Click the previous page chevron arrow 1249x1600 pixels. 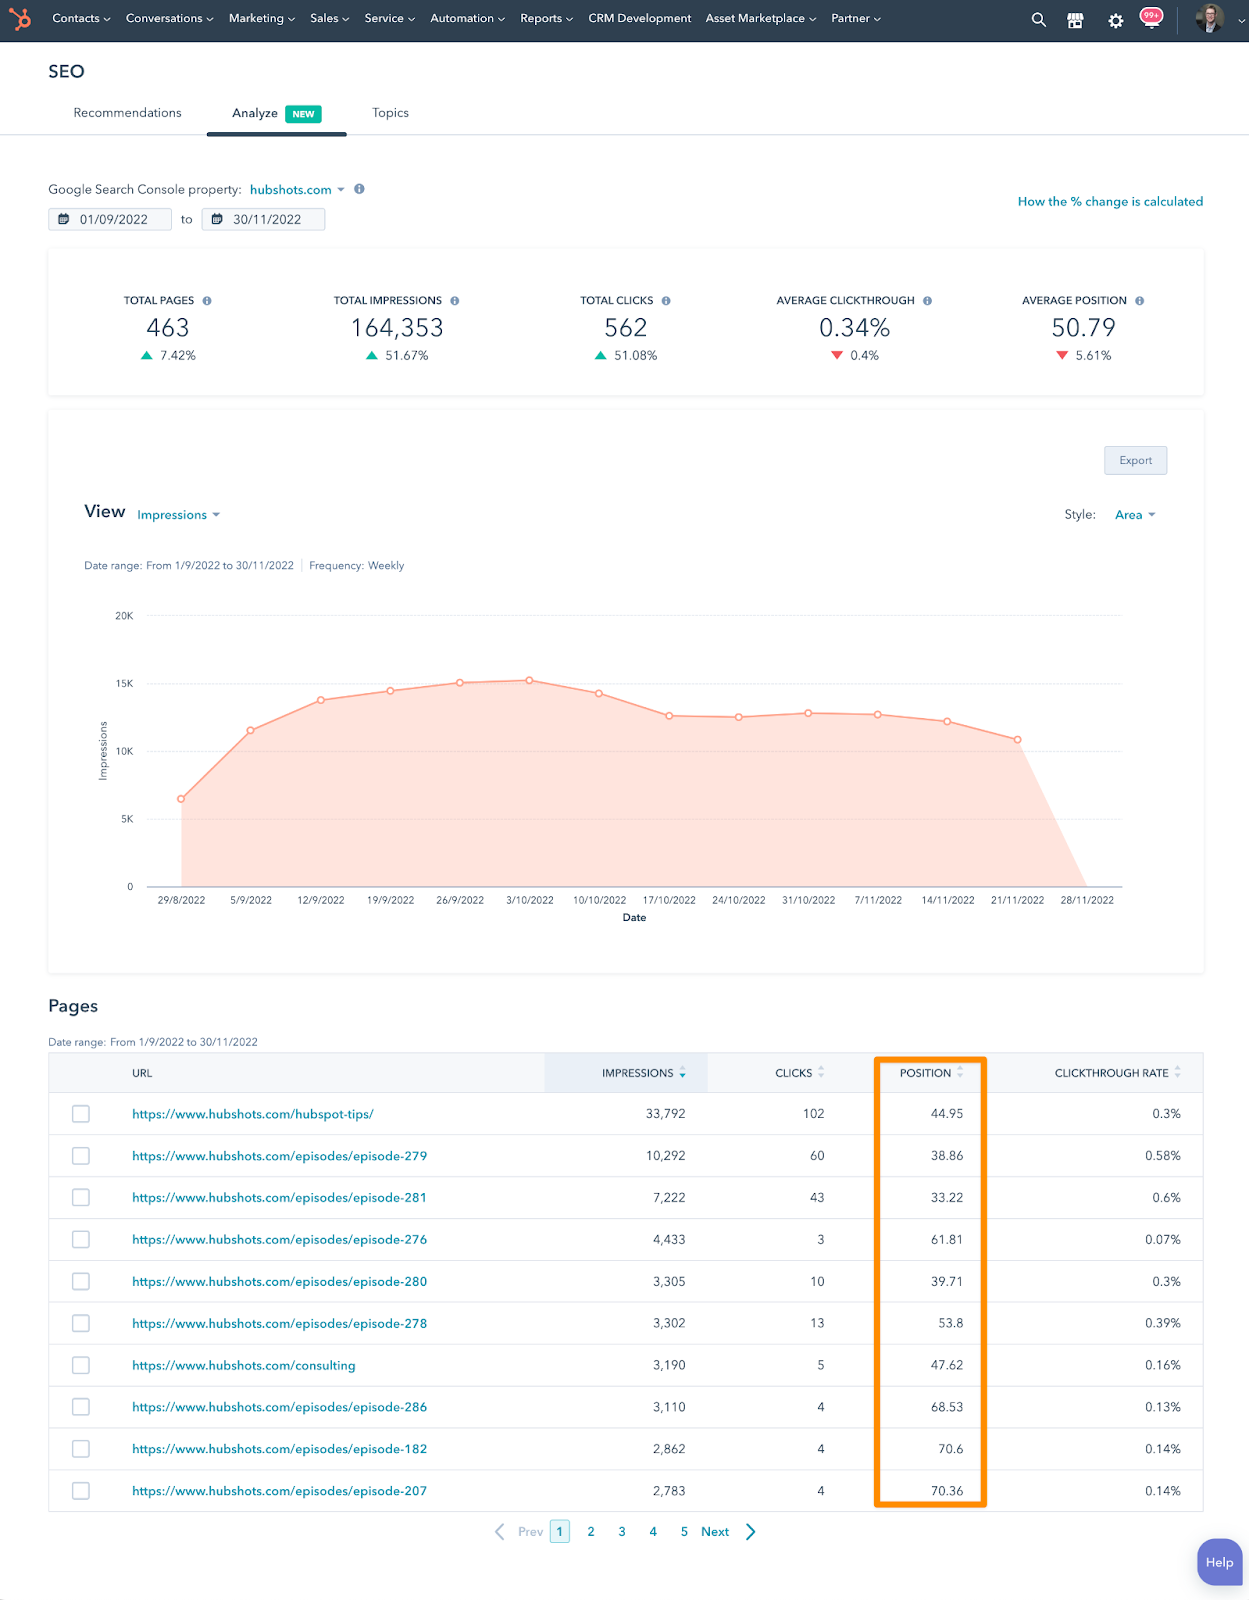click(x=500, y=1532)
